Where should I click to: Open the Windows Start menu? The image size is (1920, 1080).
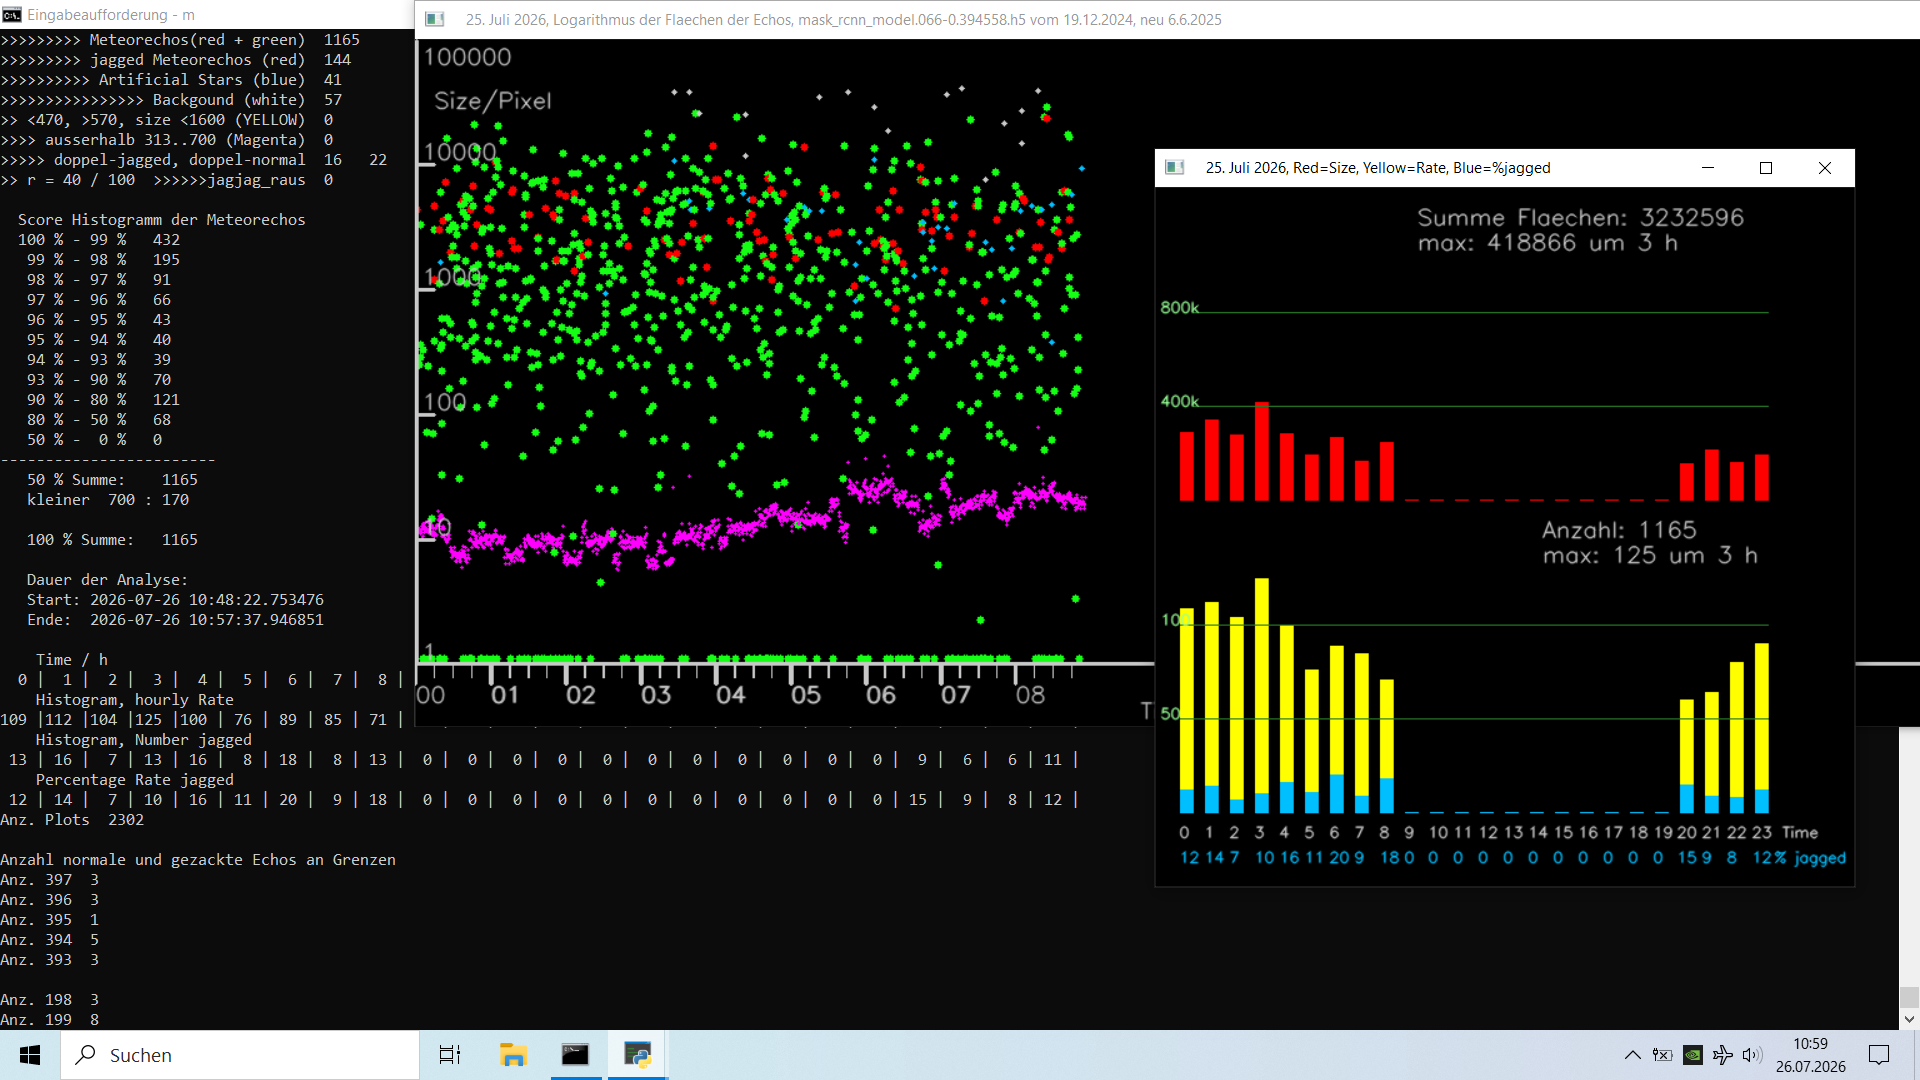point(30,1055)
